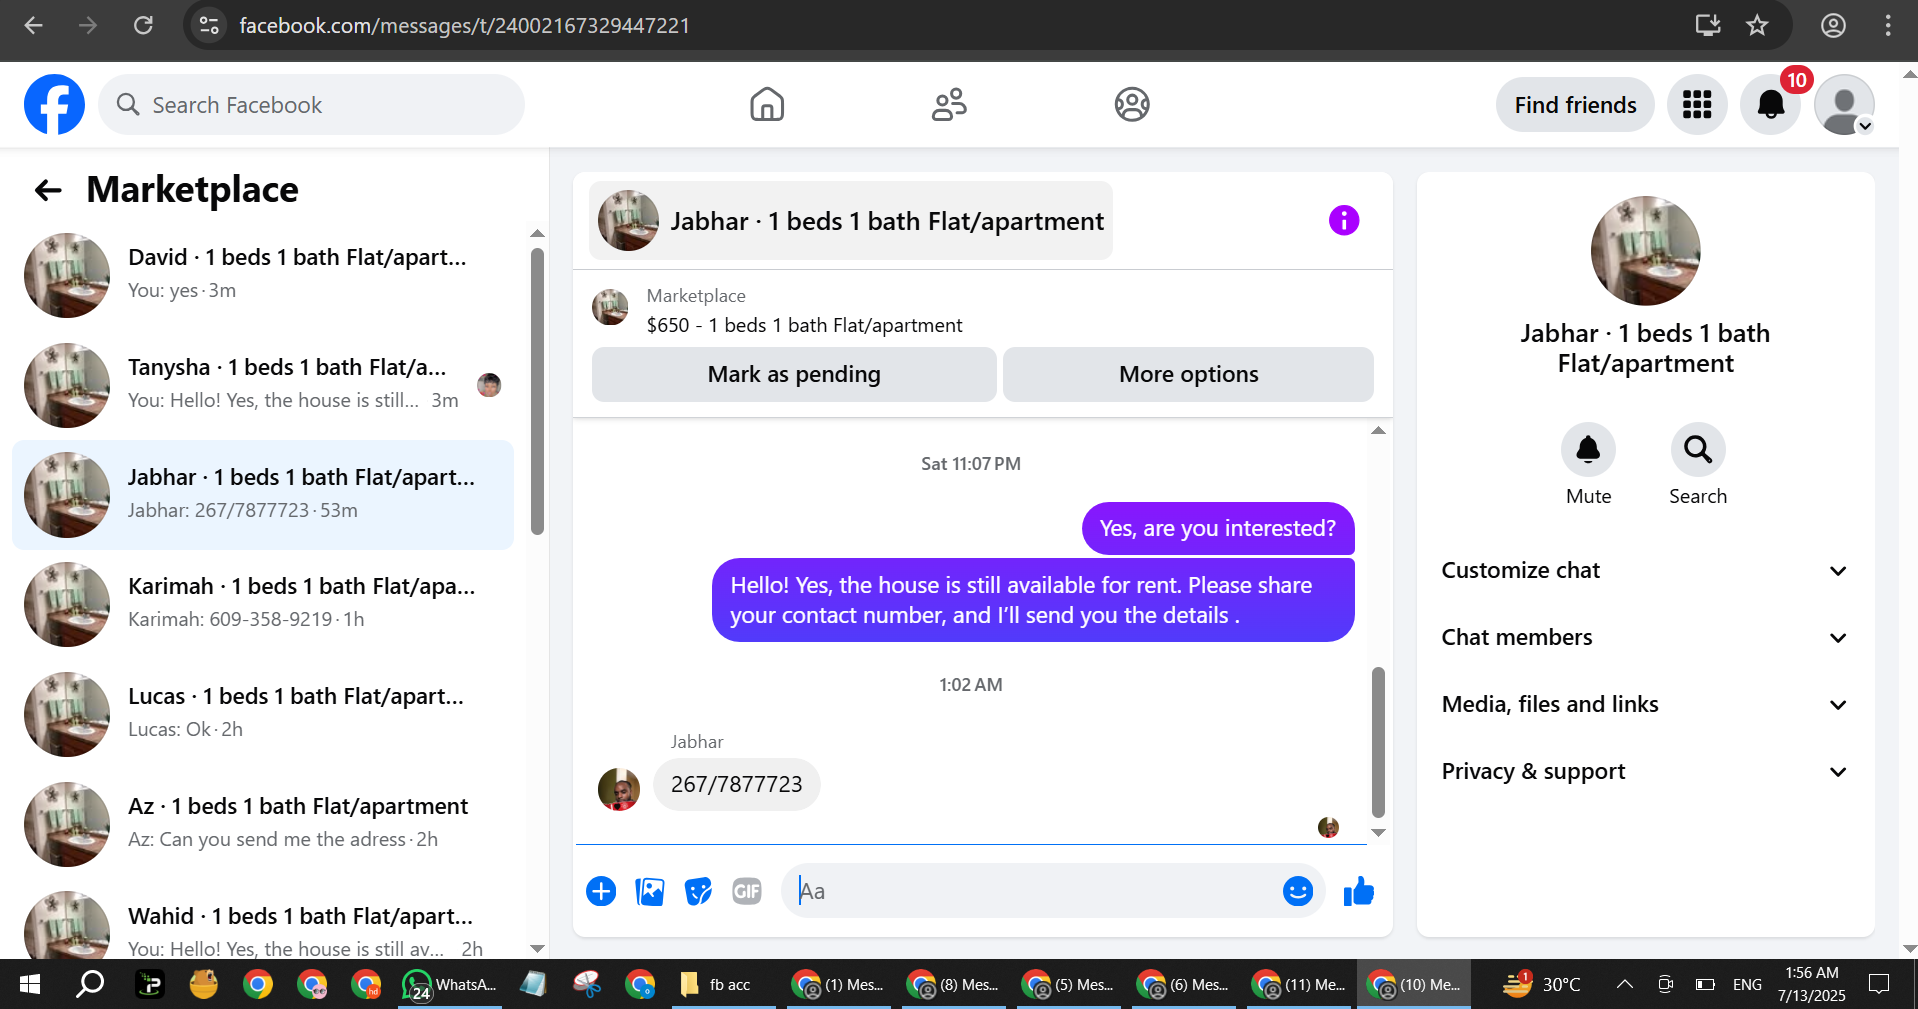This screenshot has height=1009, width=1918.
Task: Click the chat scroll down arrow
Action: pos(1378,832)
